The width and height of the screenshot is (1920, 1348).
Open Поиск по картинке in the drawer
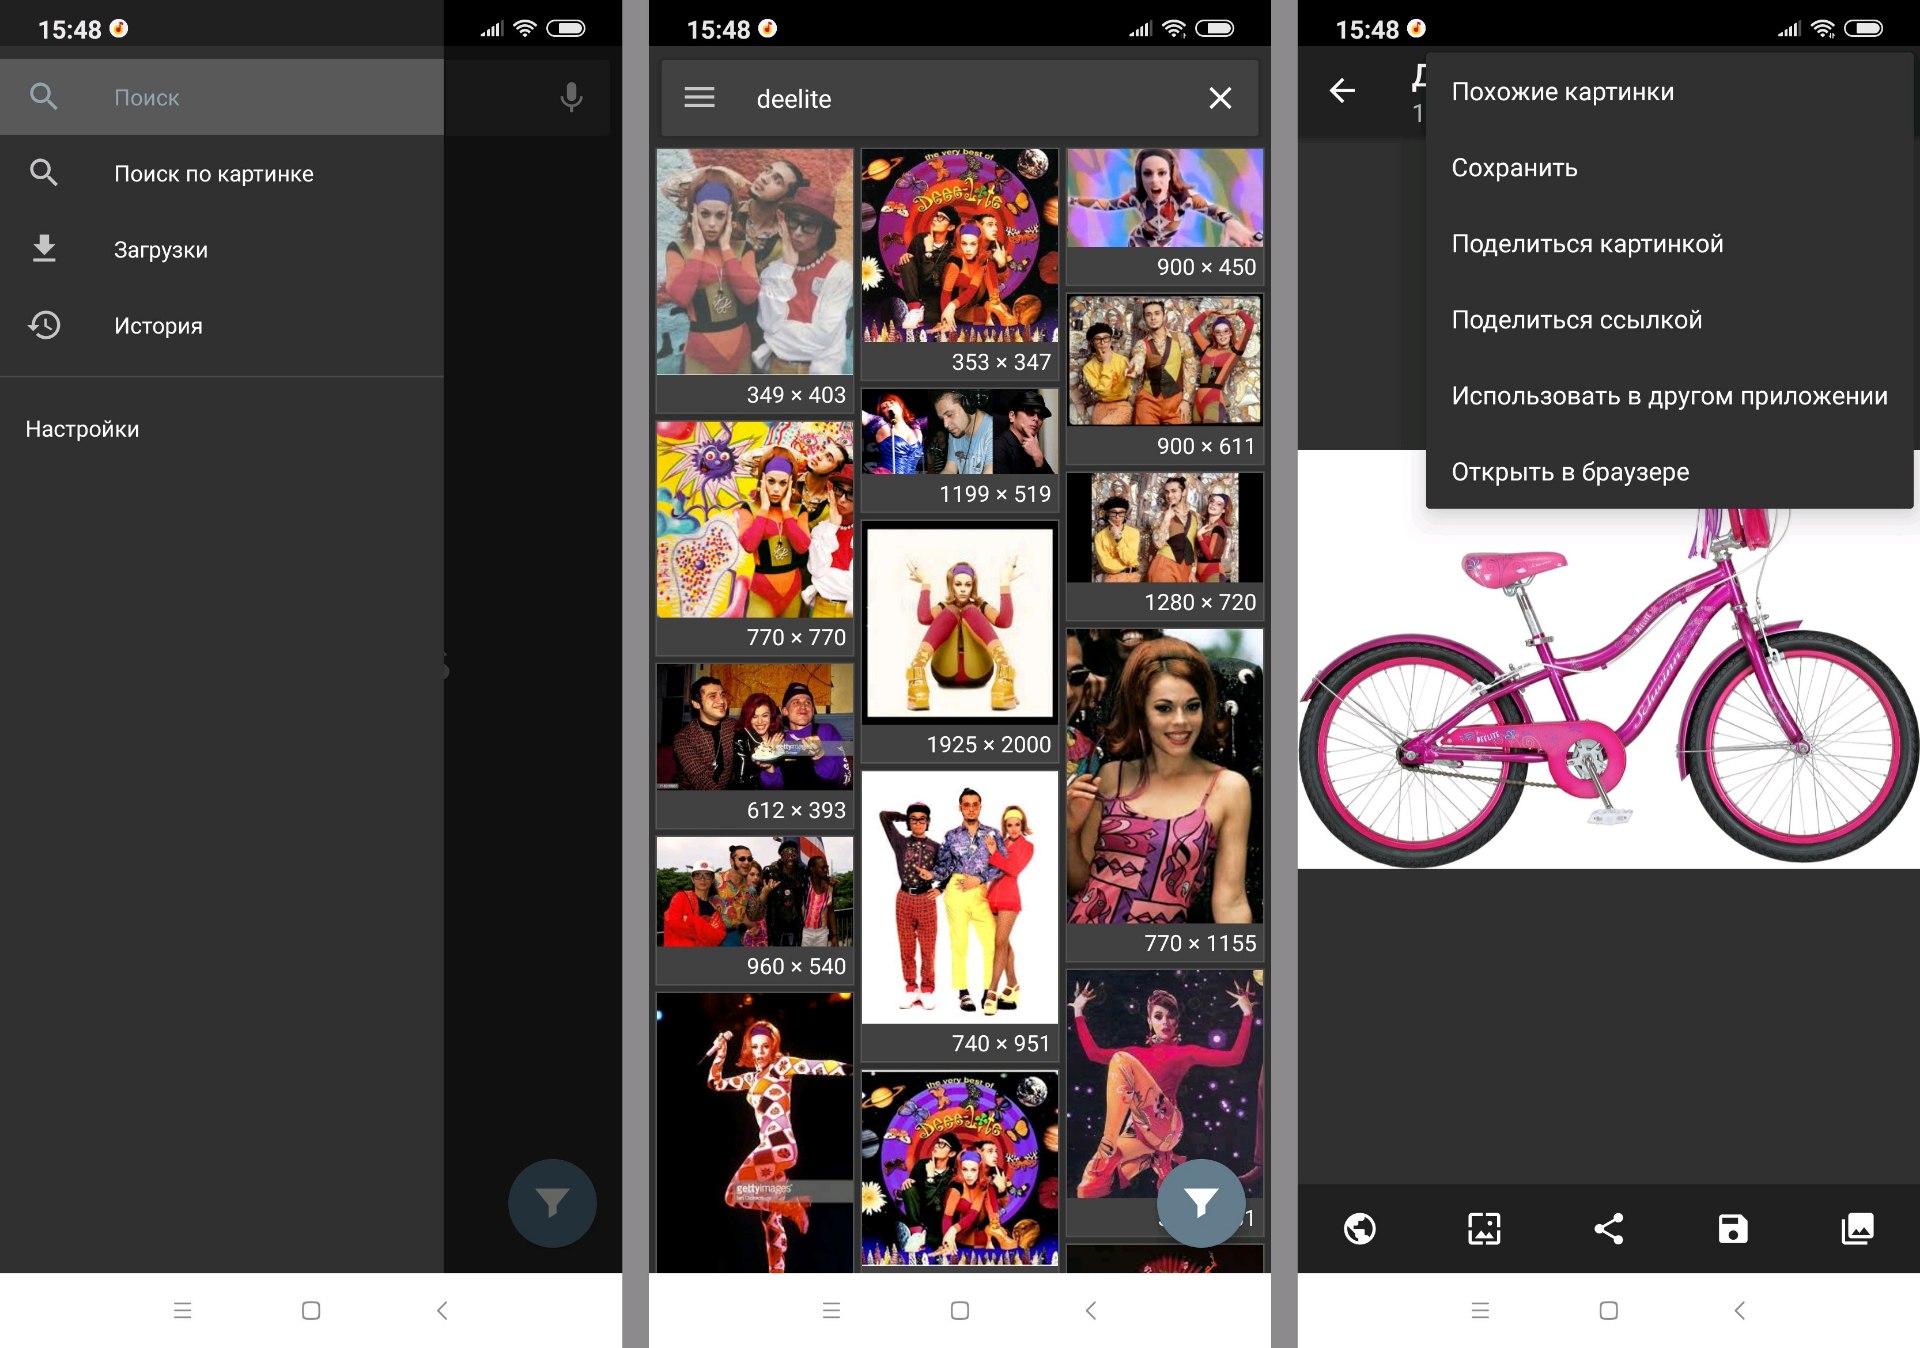pyautogui.click(x=222, y=174)
